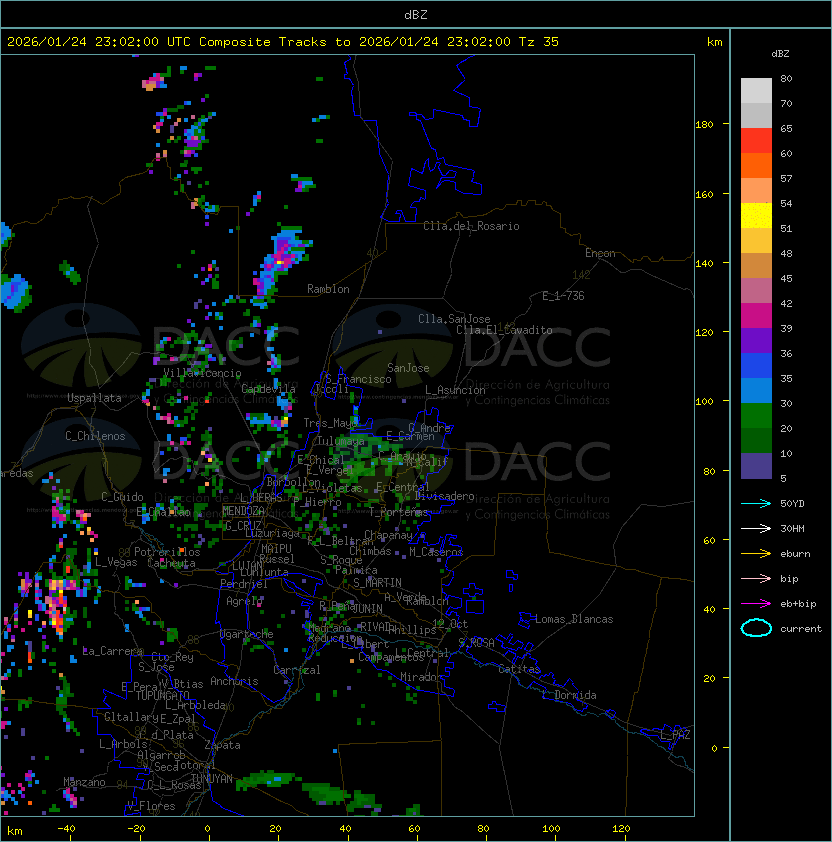This screenshot has width=832, height=842.
Task: Click the '50YD' legend label
Action: [792, 504]
